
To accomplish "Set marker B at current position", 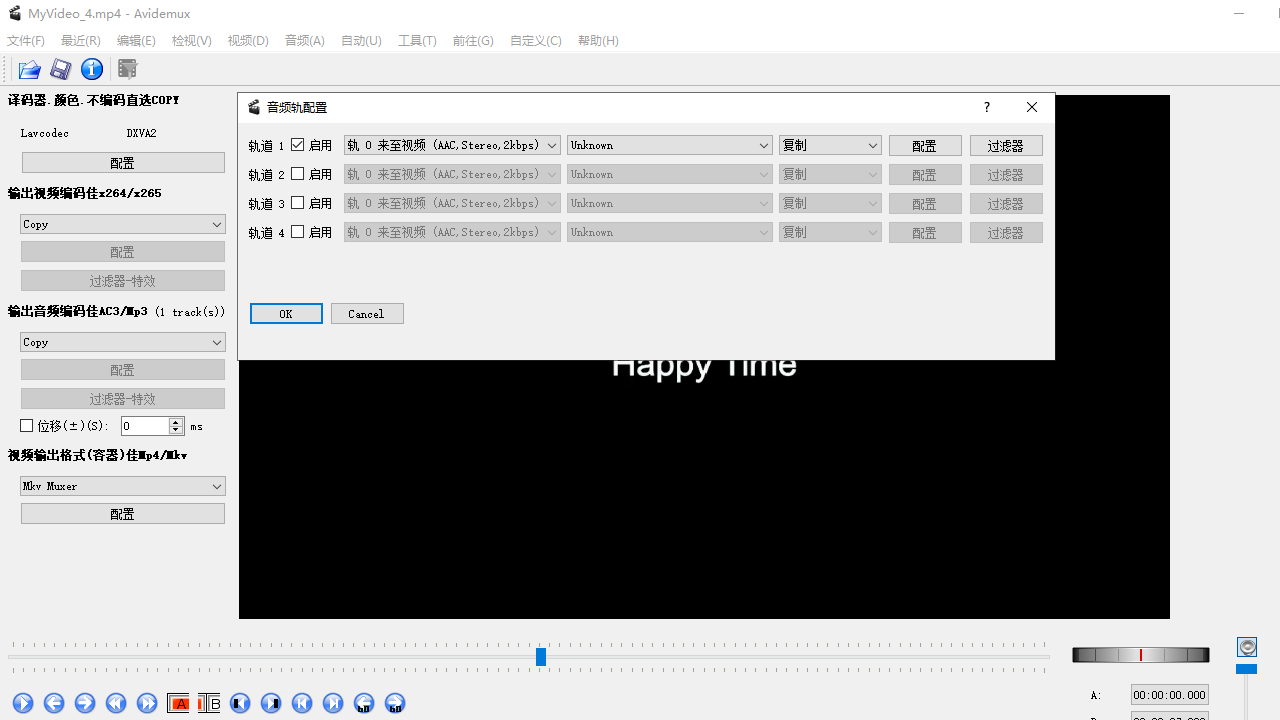I will coord(209,703).
